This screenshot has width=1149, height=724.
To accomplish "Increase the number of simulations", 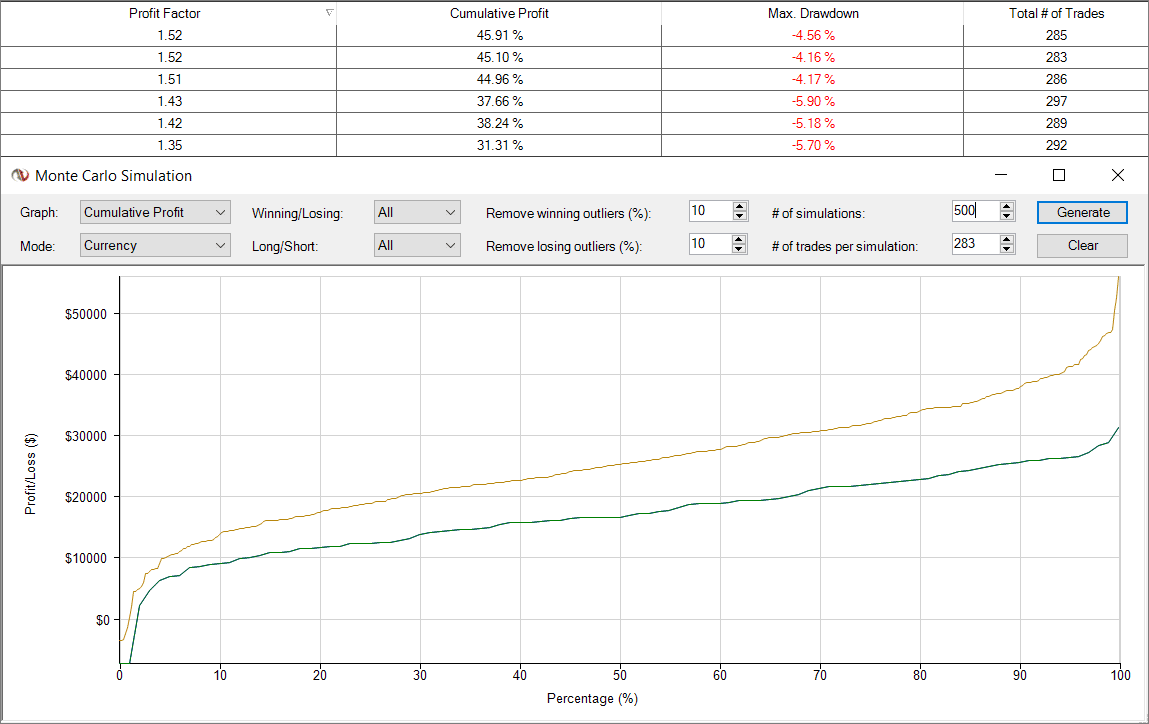I will click(1007, 207).
